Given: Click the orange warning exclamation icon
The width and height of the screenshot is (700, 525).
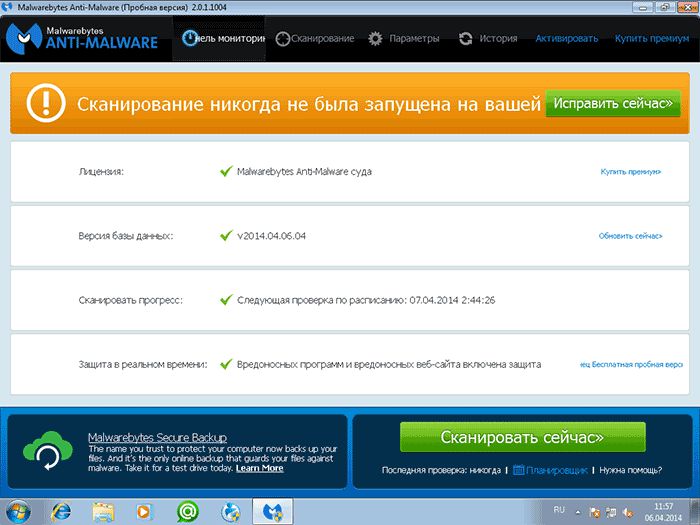Looking at the screenshot, I should point(46,103).
